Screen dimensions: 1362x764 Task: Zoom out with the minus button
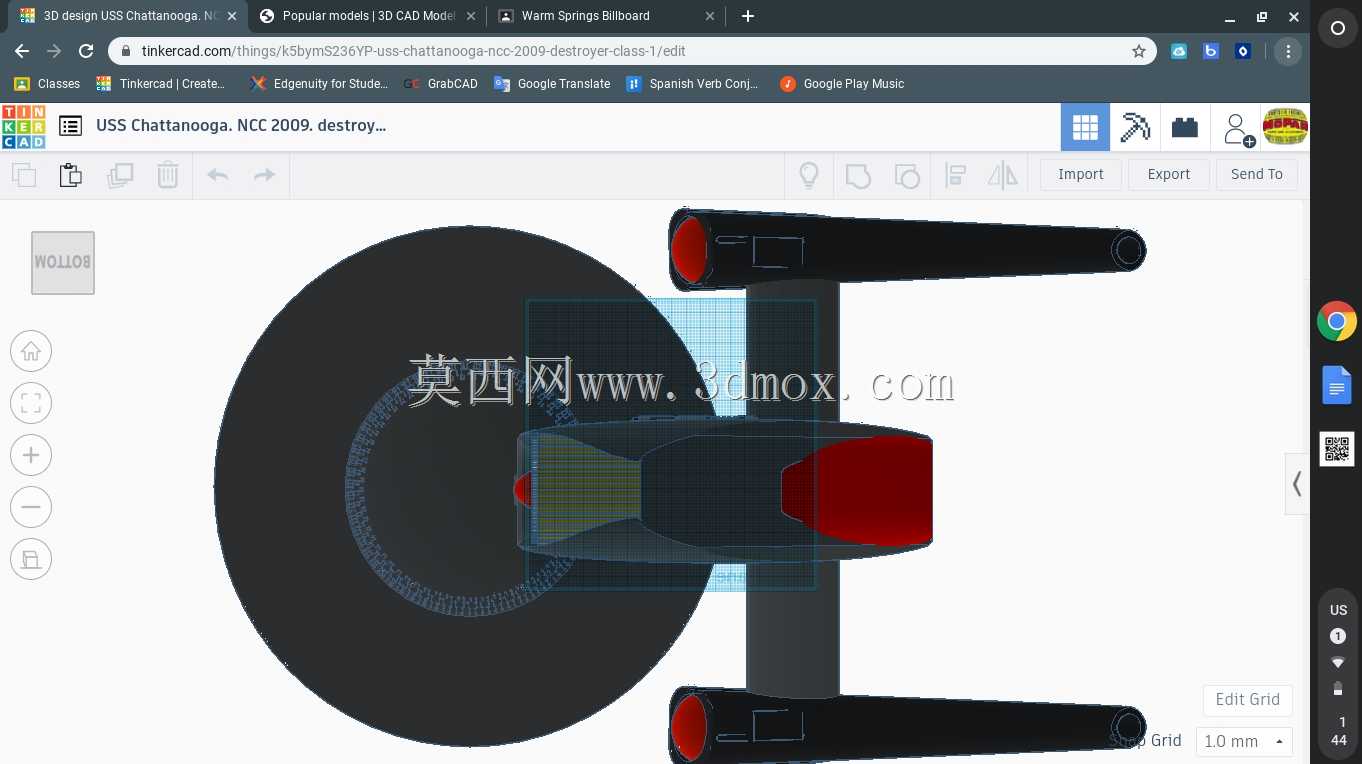point(31,507)
